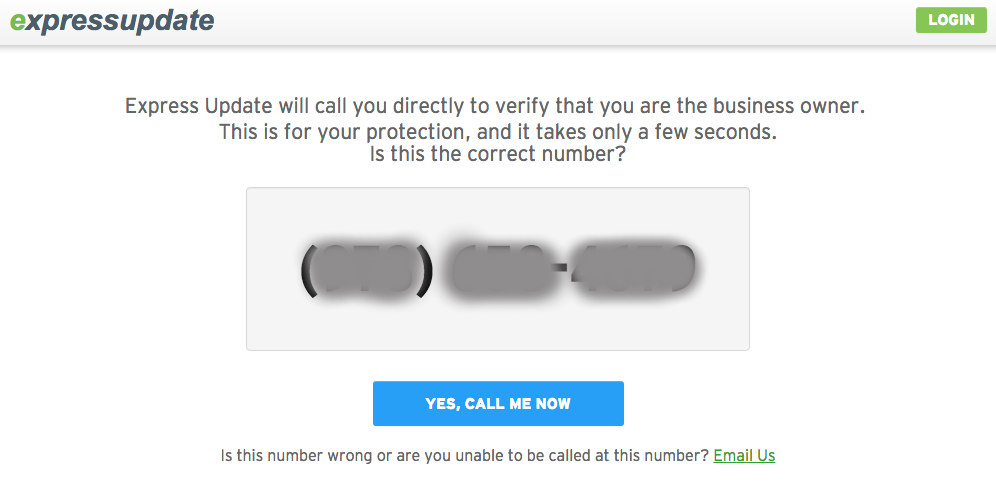The width and height of the screenshot is (996, 498).
Task: Click inside the phone number box
Action: (x=498, y=269)
